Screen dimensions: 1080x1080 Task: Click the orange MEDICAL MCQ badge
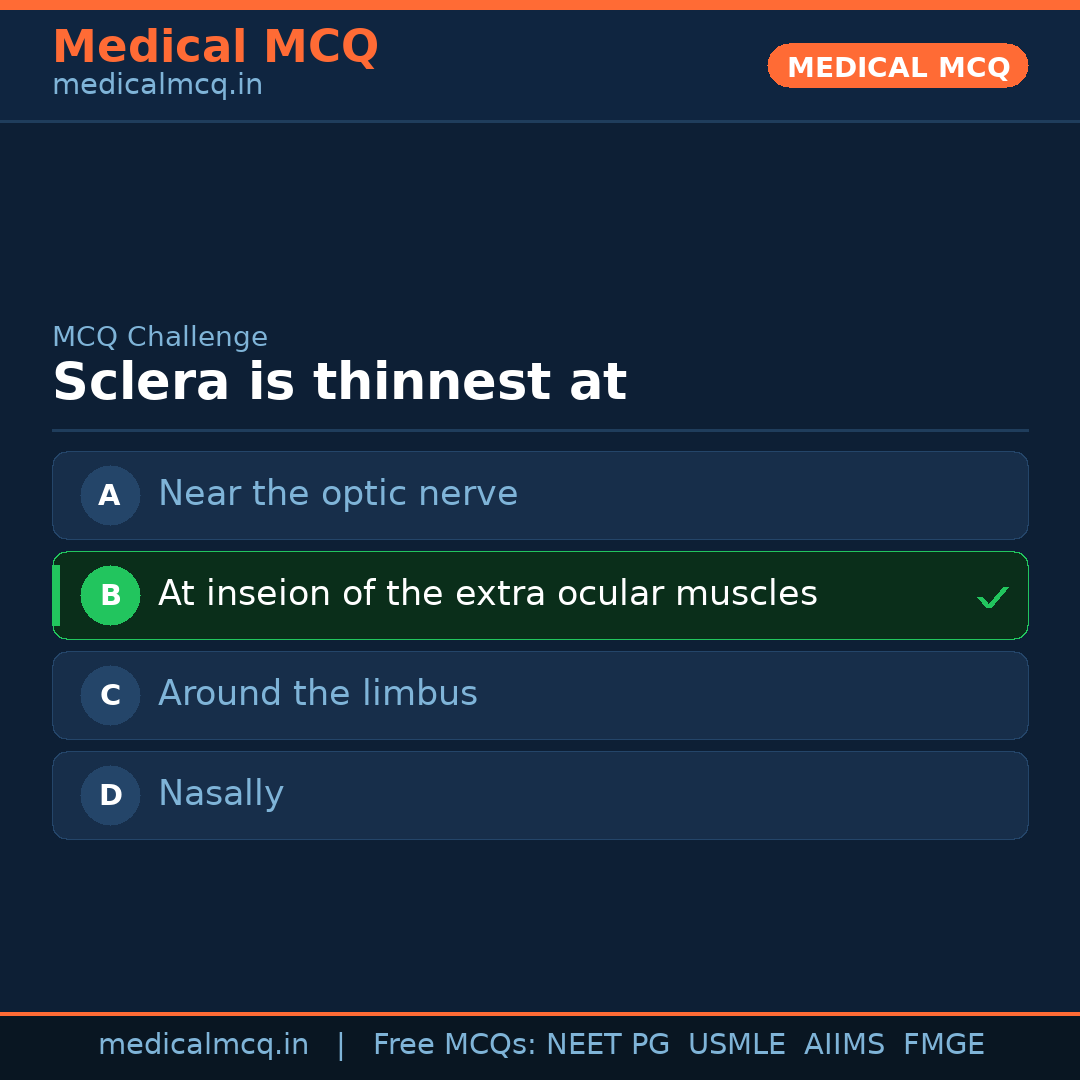[x=898, y=66]
